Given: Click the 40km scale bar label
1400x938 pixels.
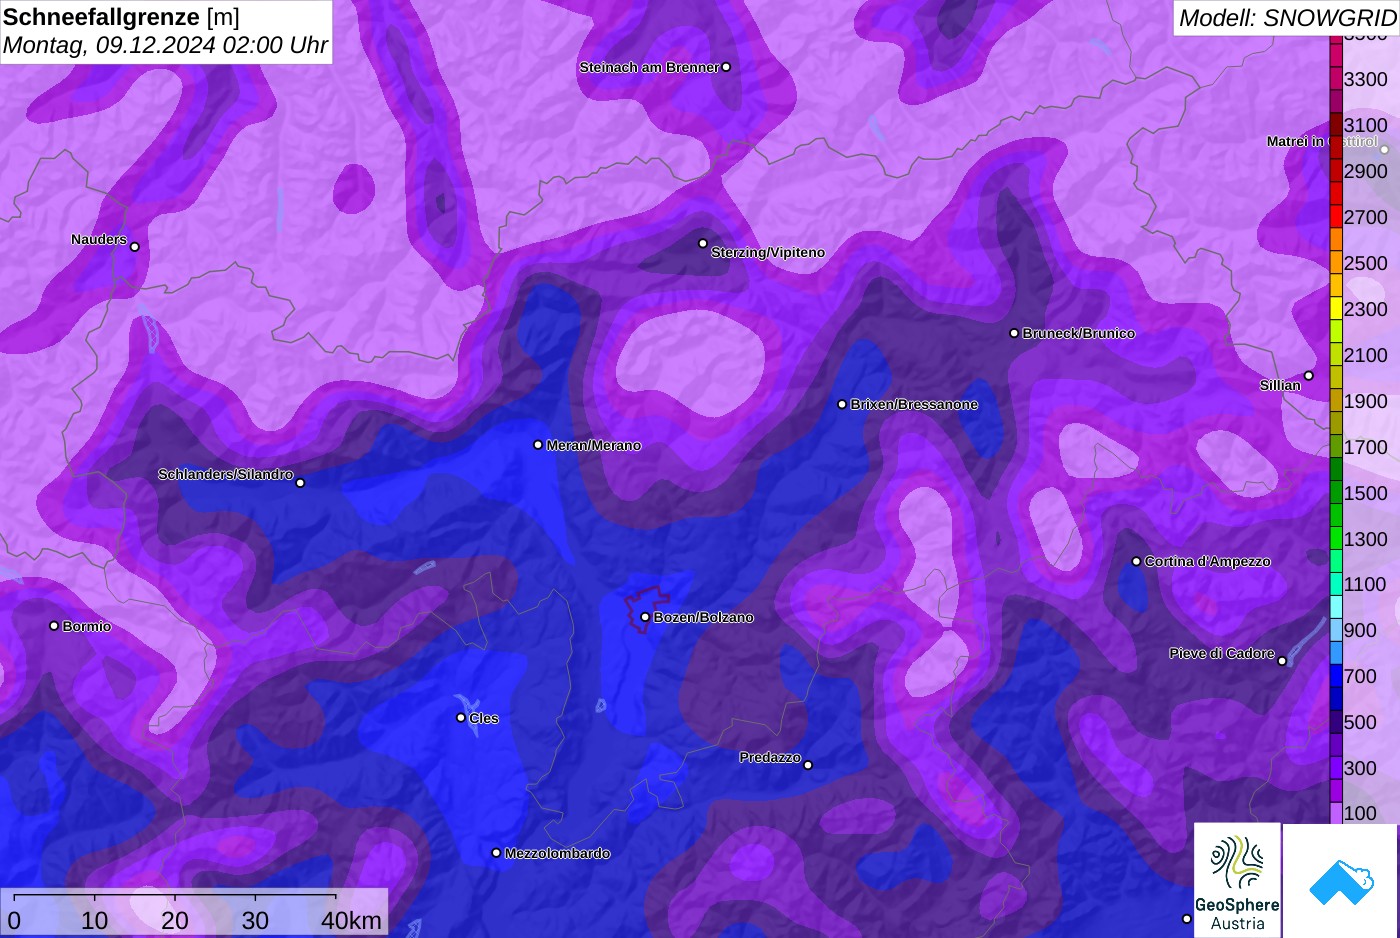Looking at the screenshot, I should 351,920.
